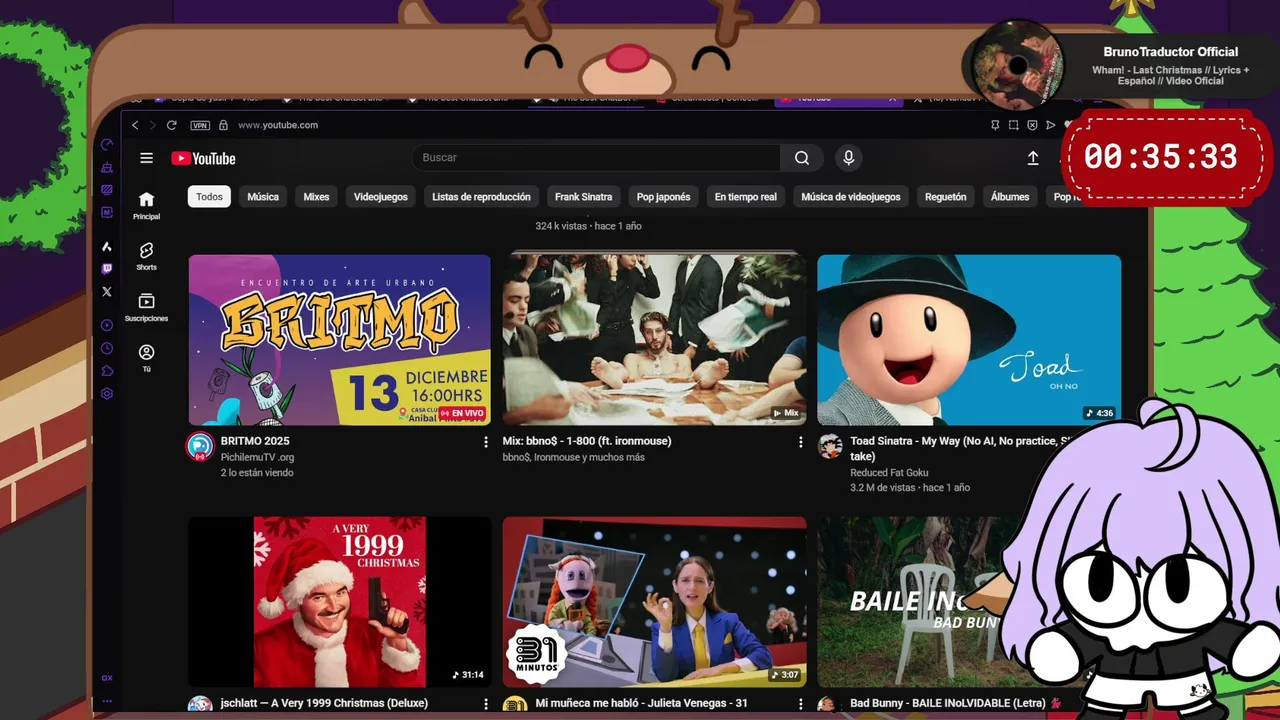Open Principal home in YouTube sidebar

tap(146, 204)
